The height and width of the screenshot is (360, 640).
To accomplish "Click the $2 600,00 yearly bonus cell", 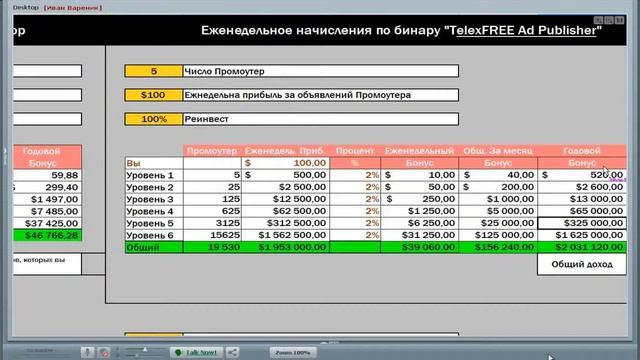I will pos(582,187).
